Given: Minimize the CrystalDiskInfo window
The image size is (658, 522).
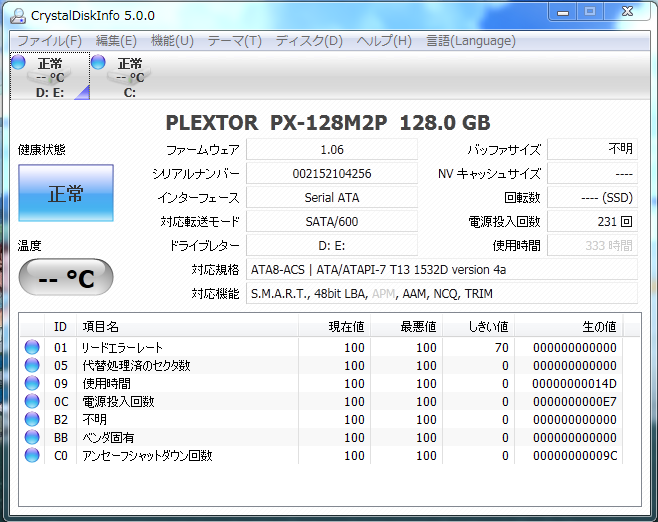Looking at the screenshot, I should tap(563, 12).
